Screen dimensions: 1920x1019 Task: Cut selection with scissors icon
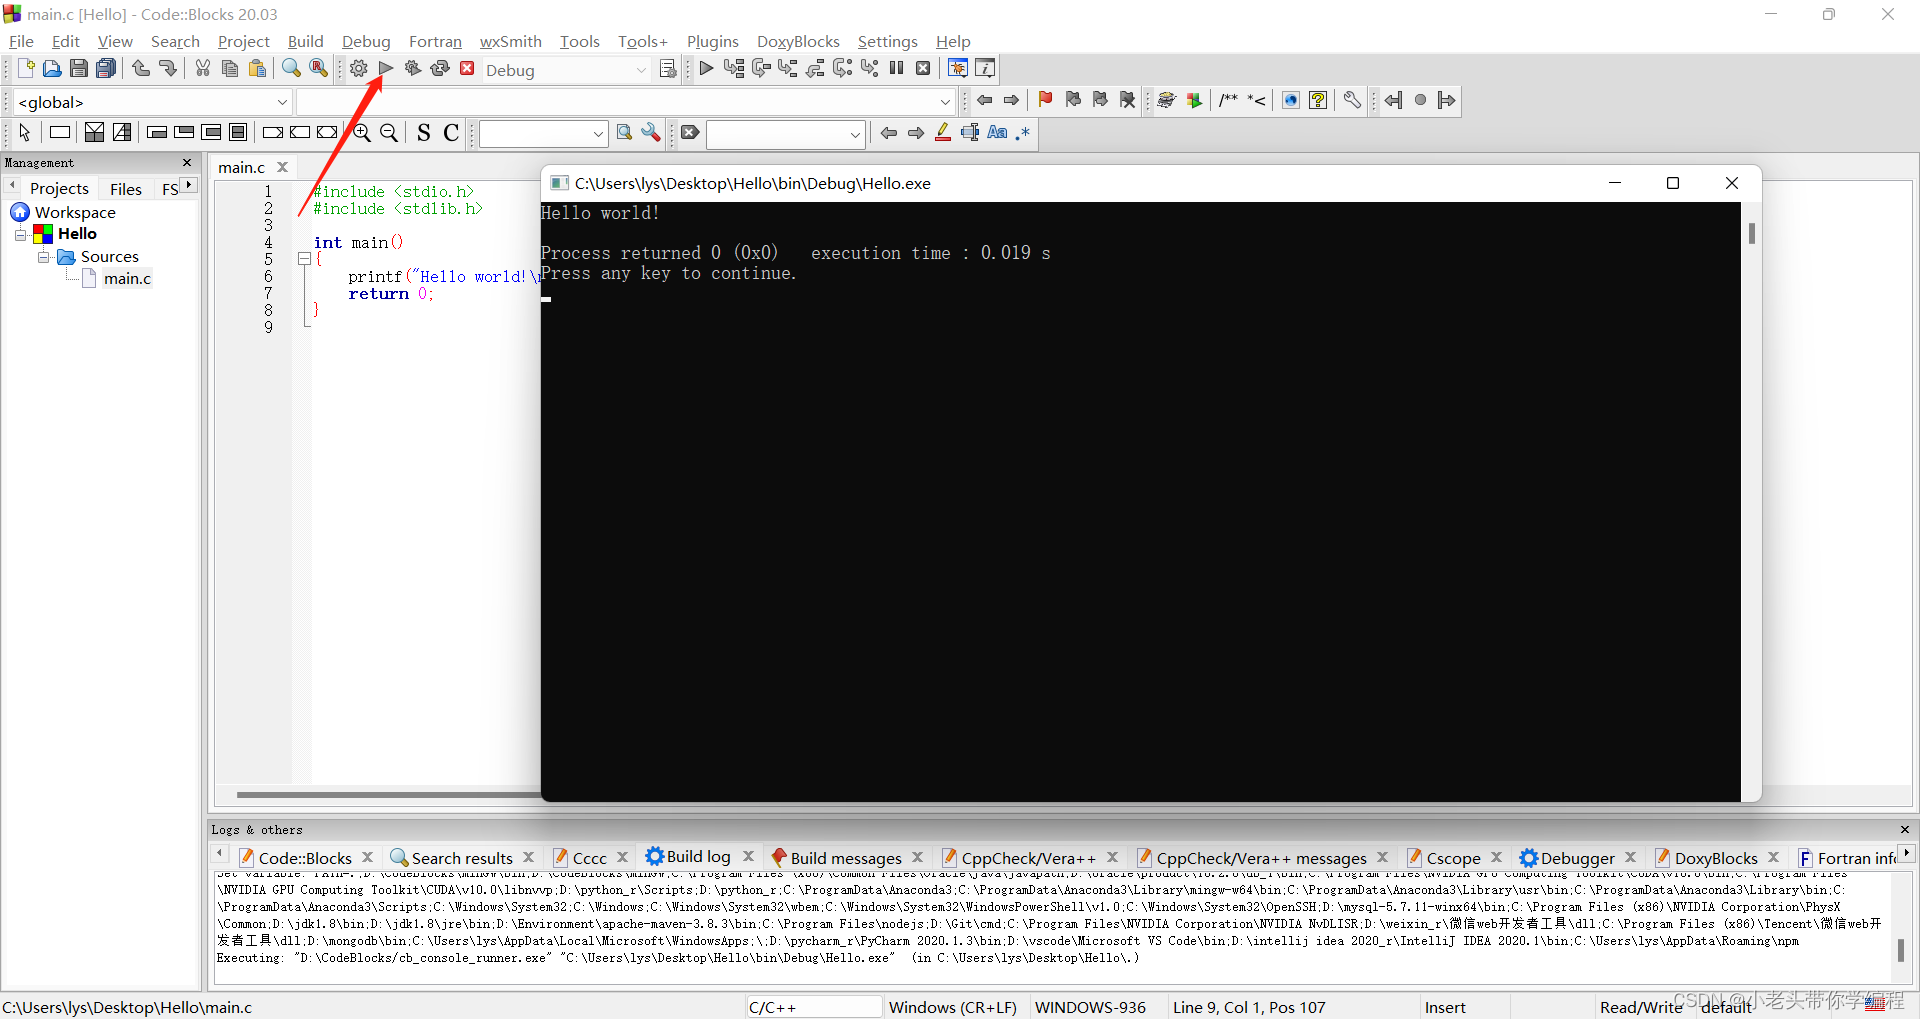203,68
